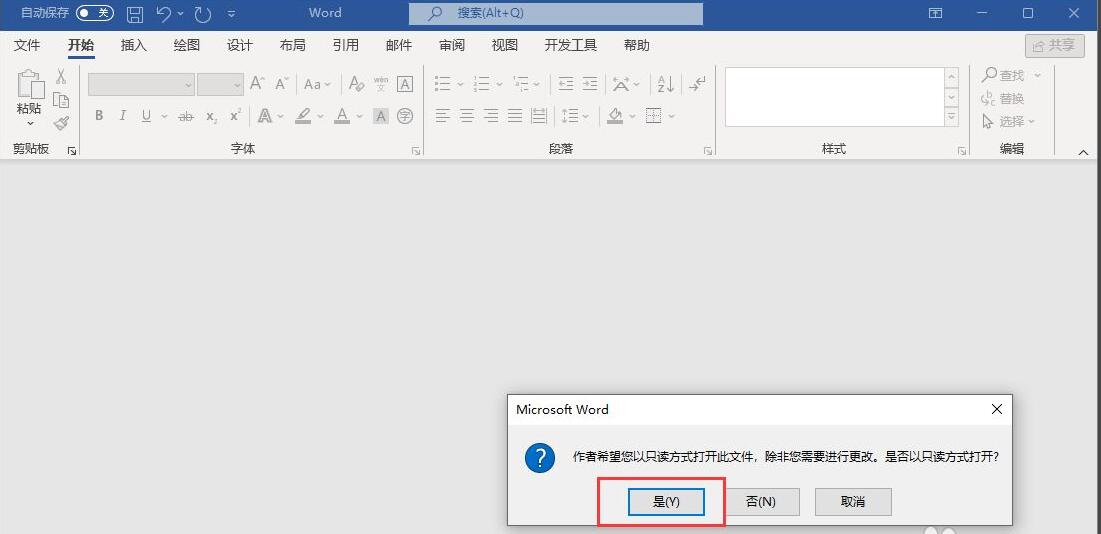Open the Borders dropdown arrow
The width and height of the screenshot is (1101, 534).
[x=672, y=116]
